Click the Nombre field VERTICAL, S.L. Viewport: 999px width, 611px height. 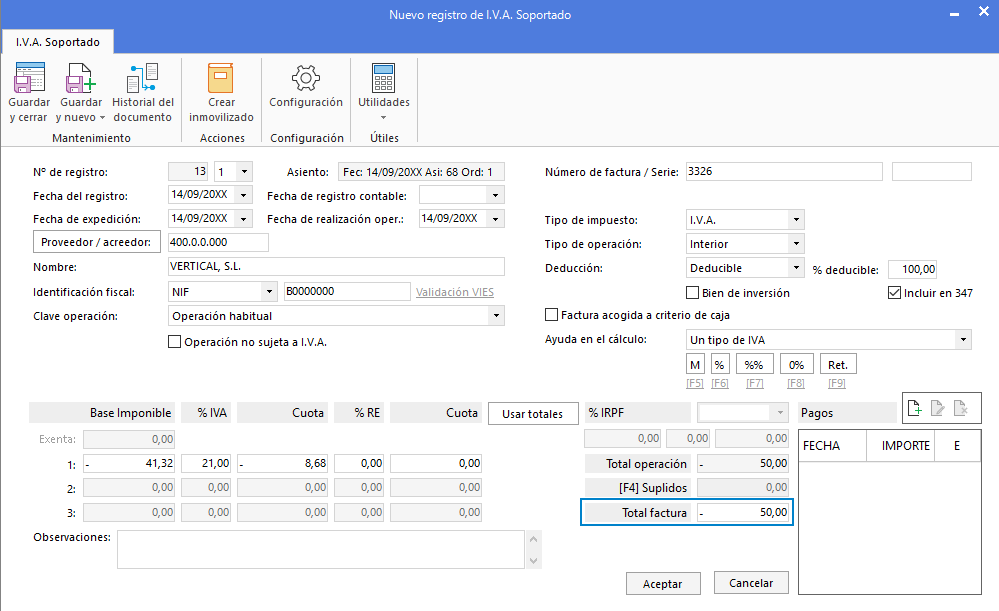coord(336,266)
